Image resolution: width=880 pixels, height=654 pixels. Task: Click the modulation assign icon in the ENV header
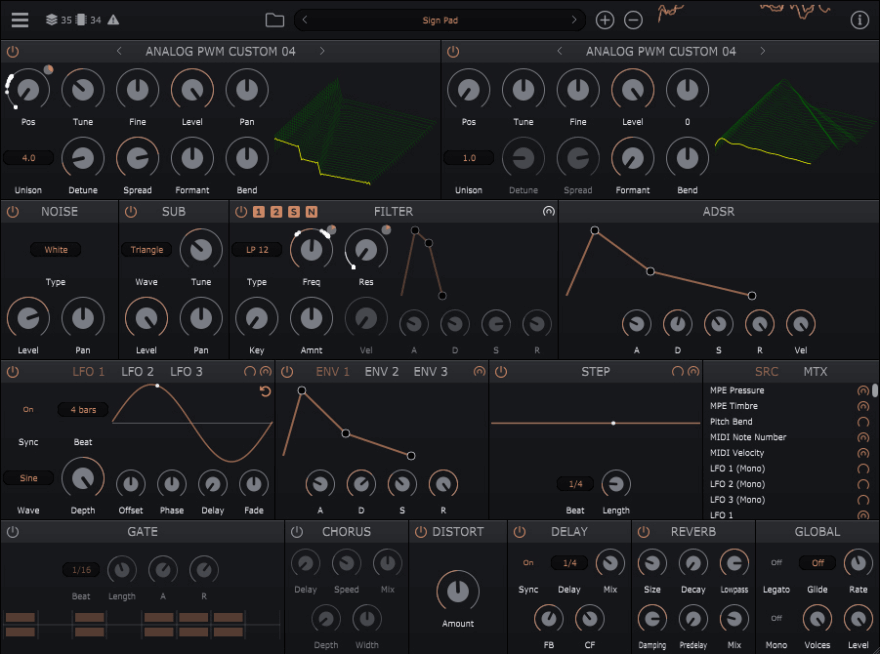pyautogui.click(x=479, y=371)
